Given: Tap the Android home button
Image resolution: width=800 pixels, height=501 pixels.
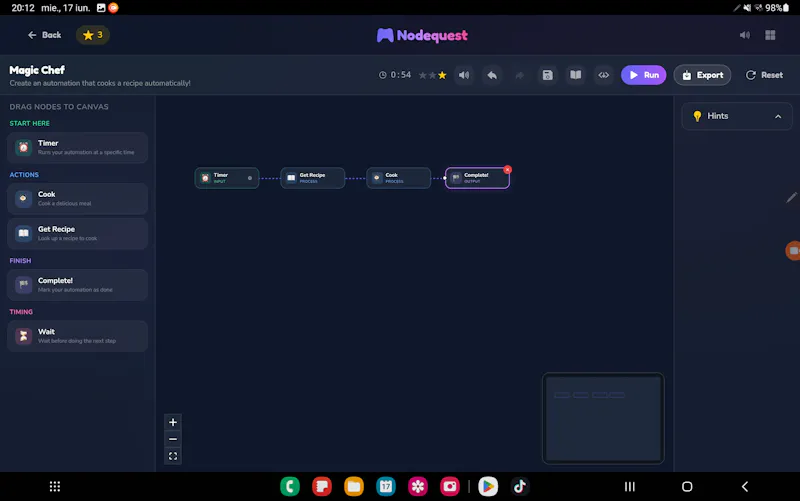Looking at the screenshot, I should pos(687,487).
